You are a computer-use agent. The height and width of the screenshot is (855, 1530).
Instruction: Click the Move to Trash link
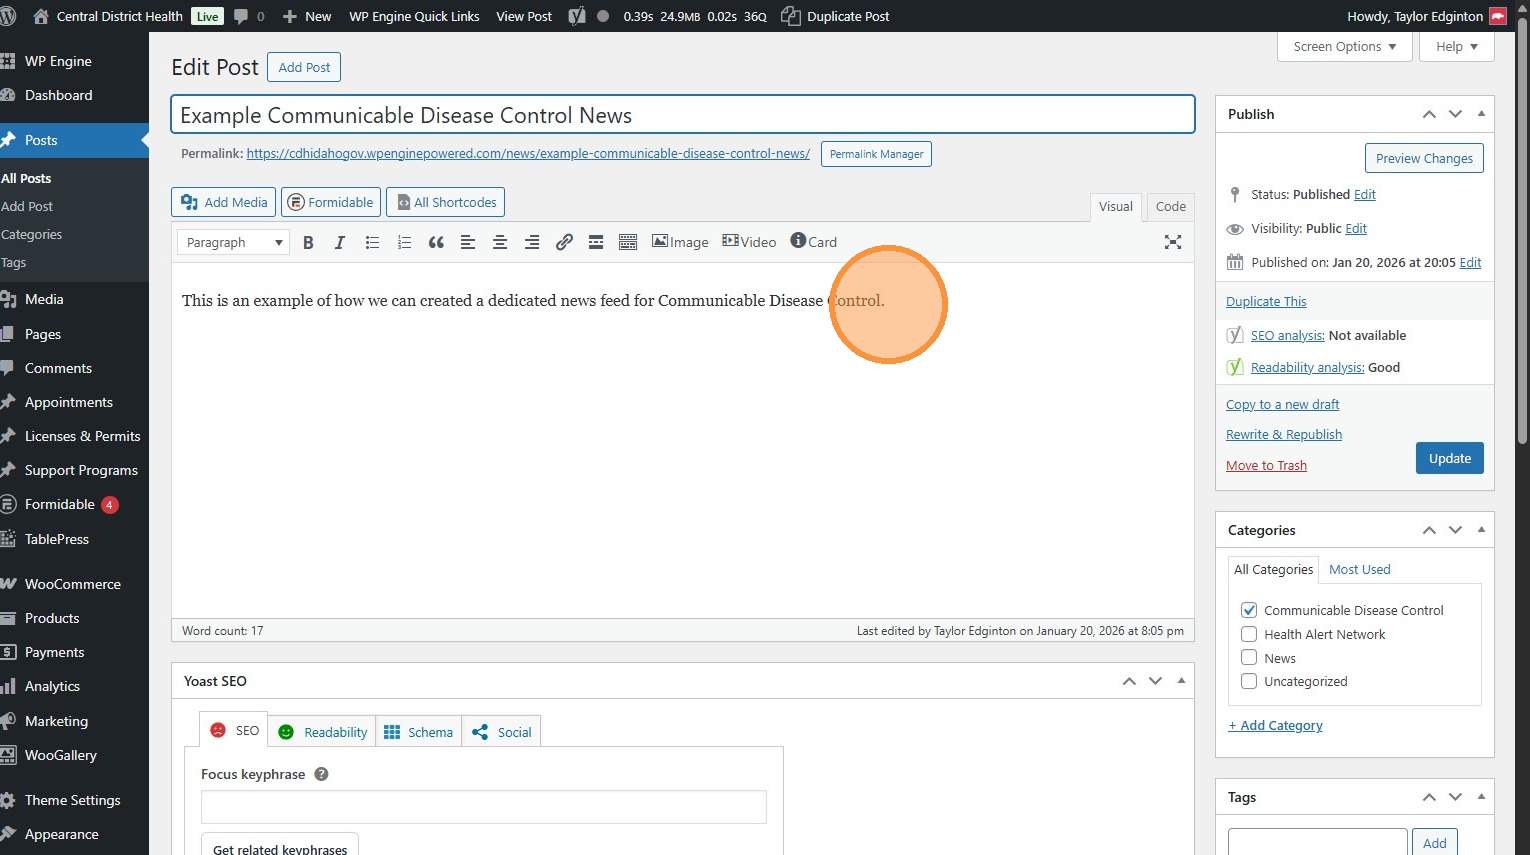coord(1266,466)
